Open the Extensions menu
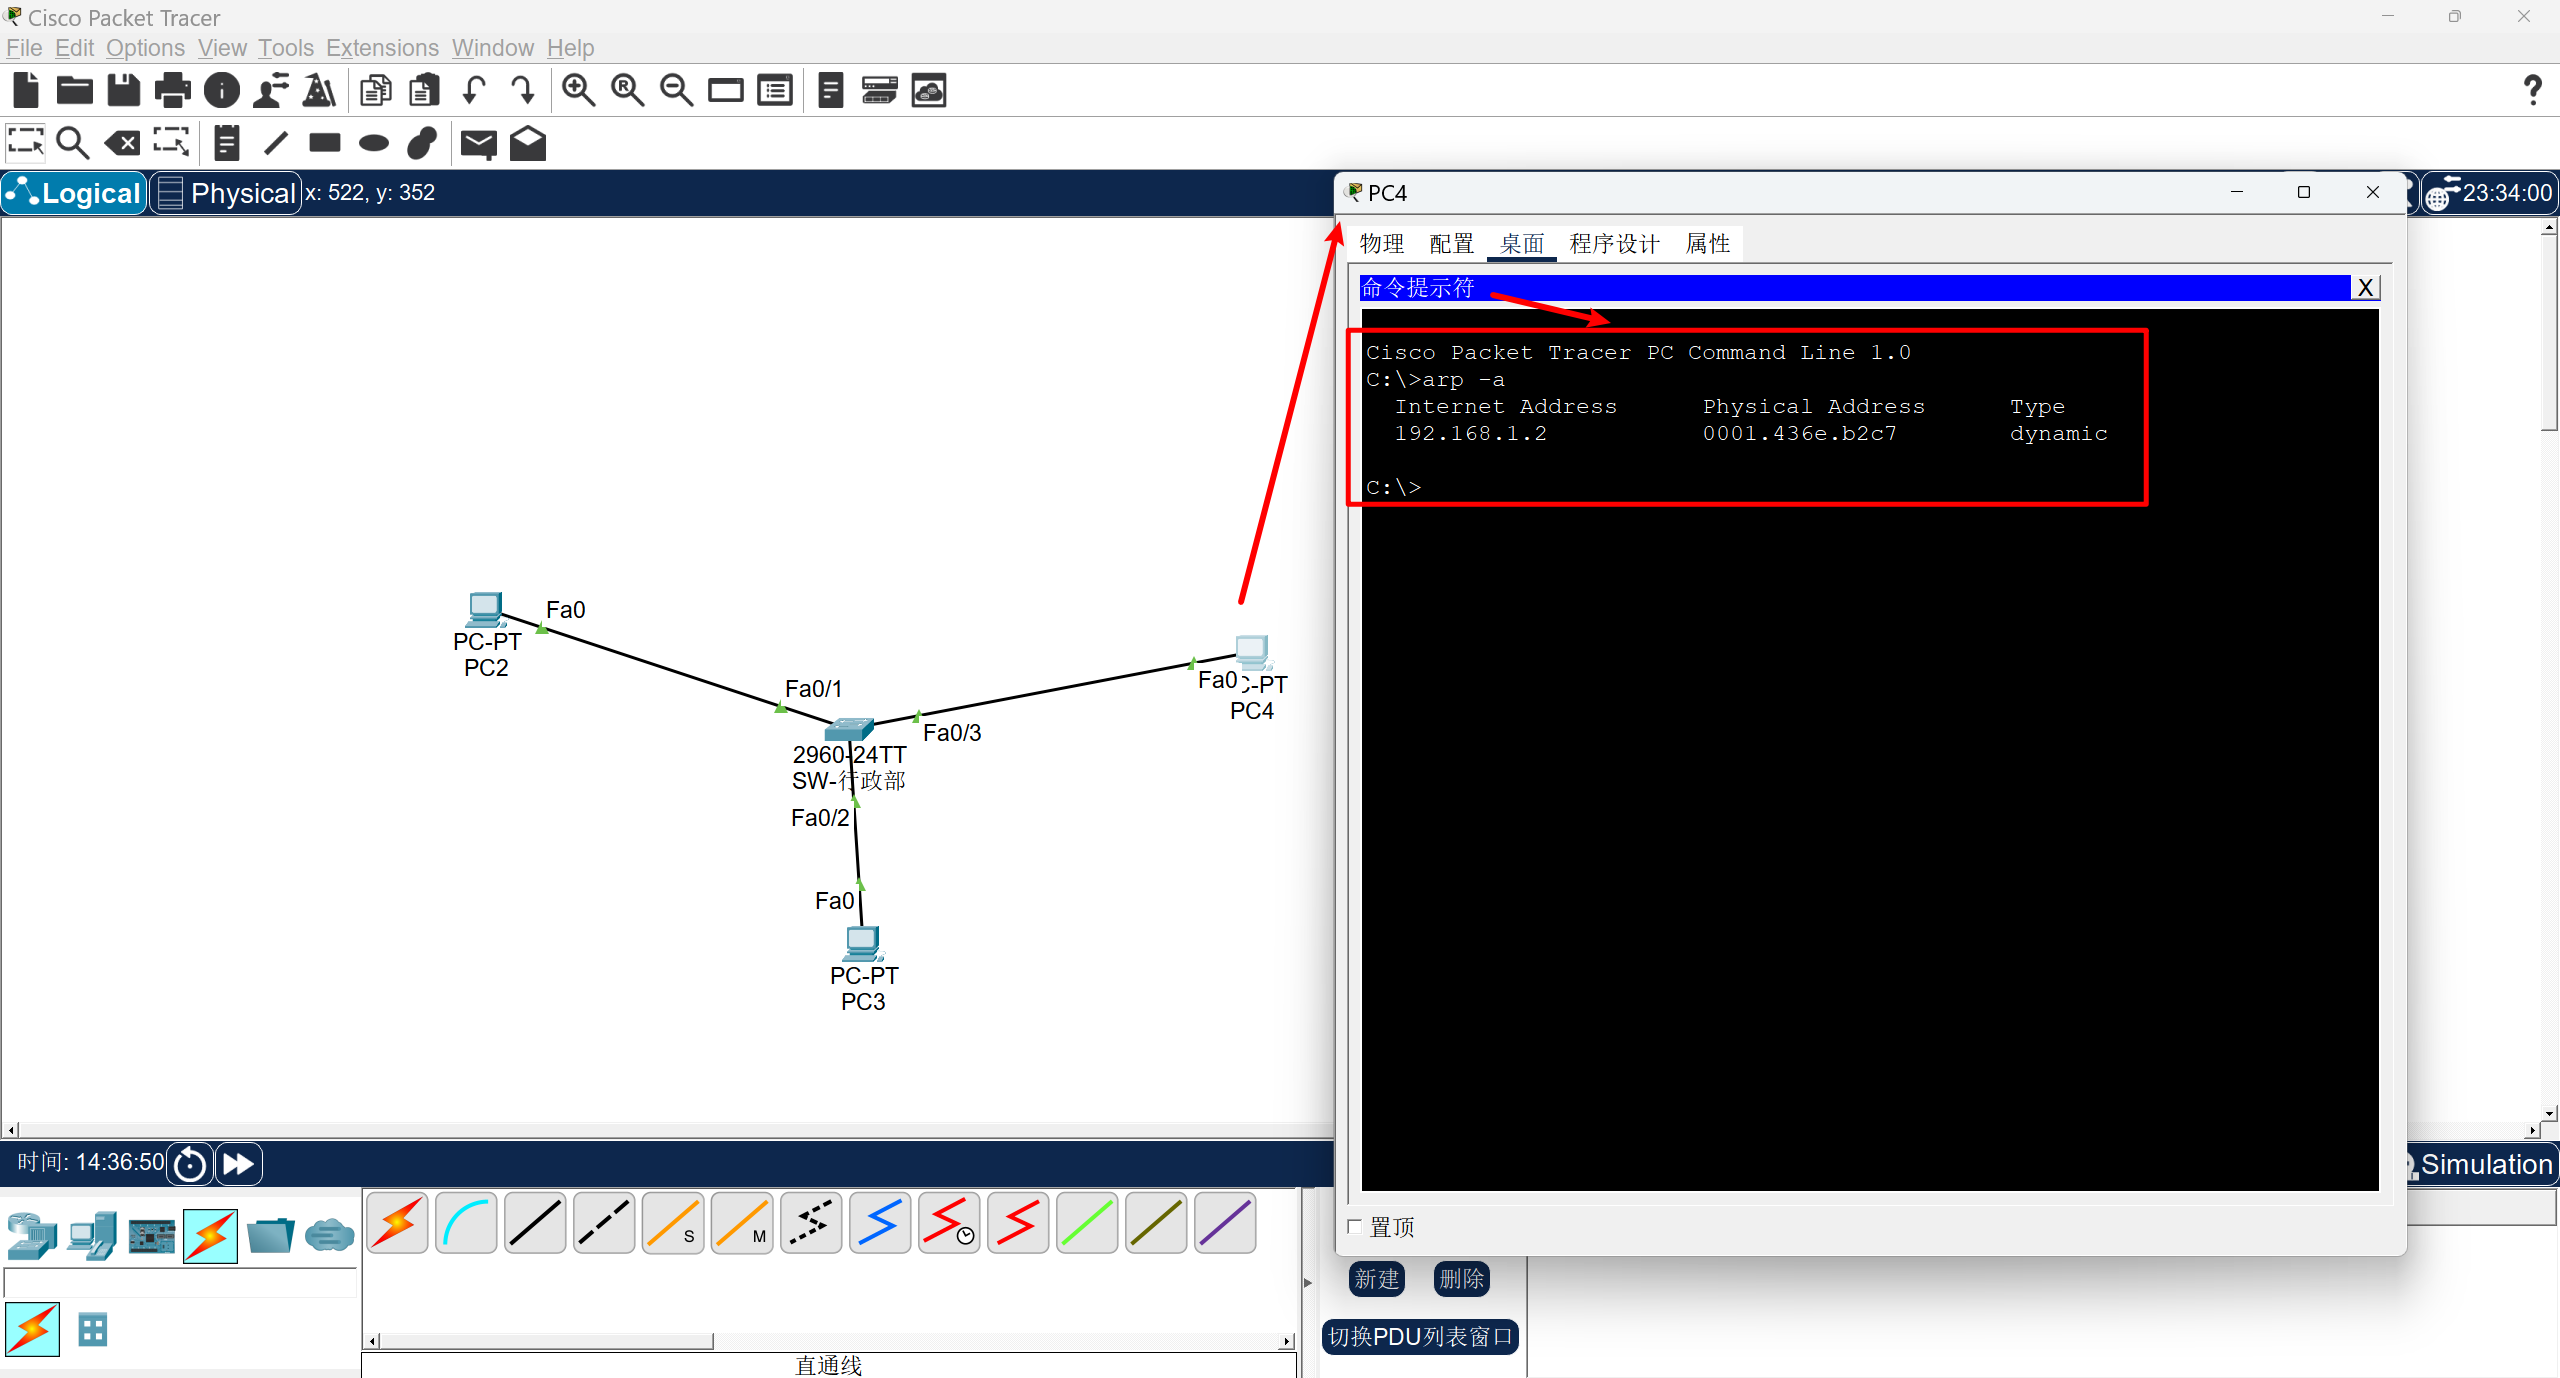The height and width of the screenshot is (1378, 2560). click(x=383, y=48)
